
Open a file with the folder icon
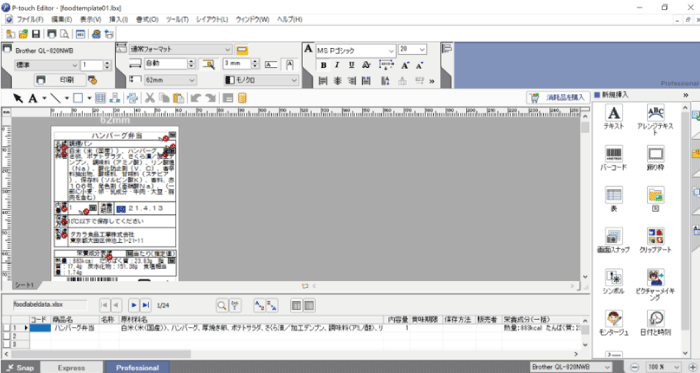click(x=24, y=34)
